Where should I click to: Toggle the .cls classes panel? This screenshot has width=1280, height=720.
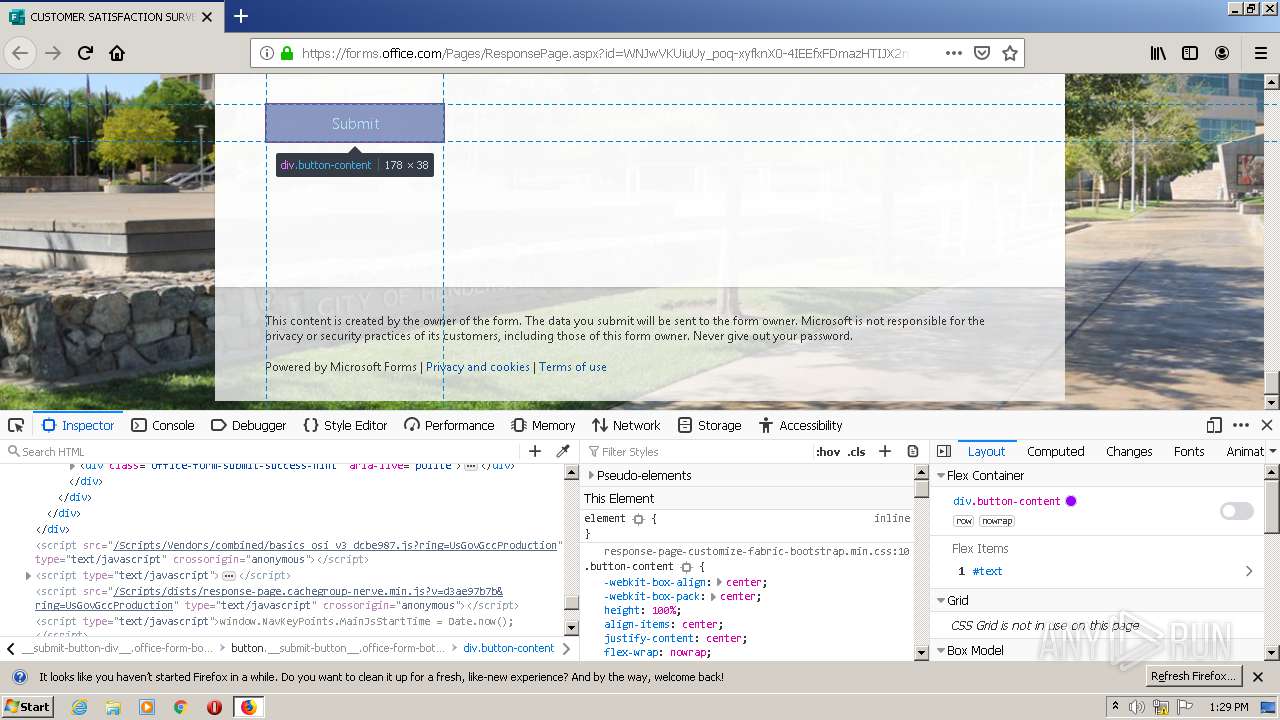pos(856,451)
